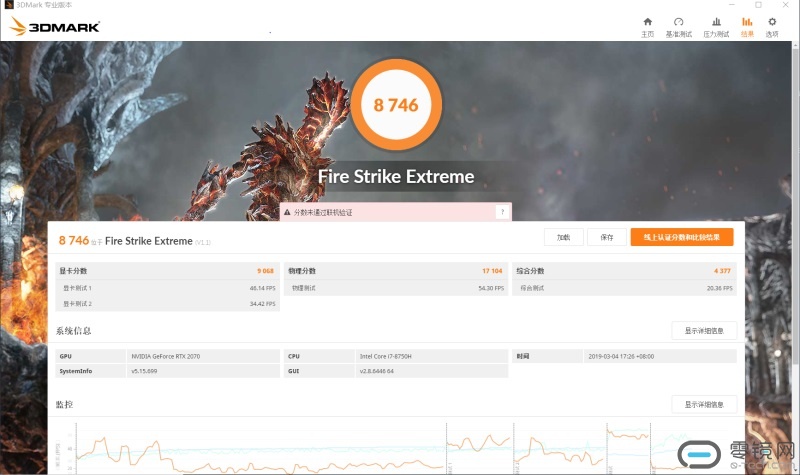
Task: Maximize the 3DMark window
Action: click(758, 5)
